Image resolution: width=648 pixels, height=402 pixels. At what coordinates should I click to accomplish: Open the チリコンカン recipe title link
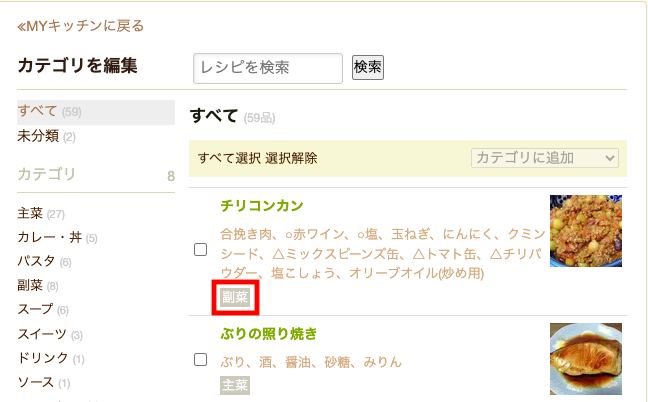262,205
